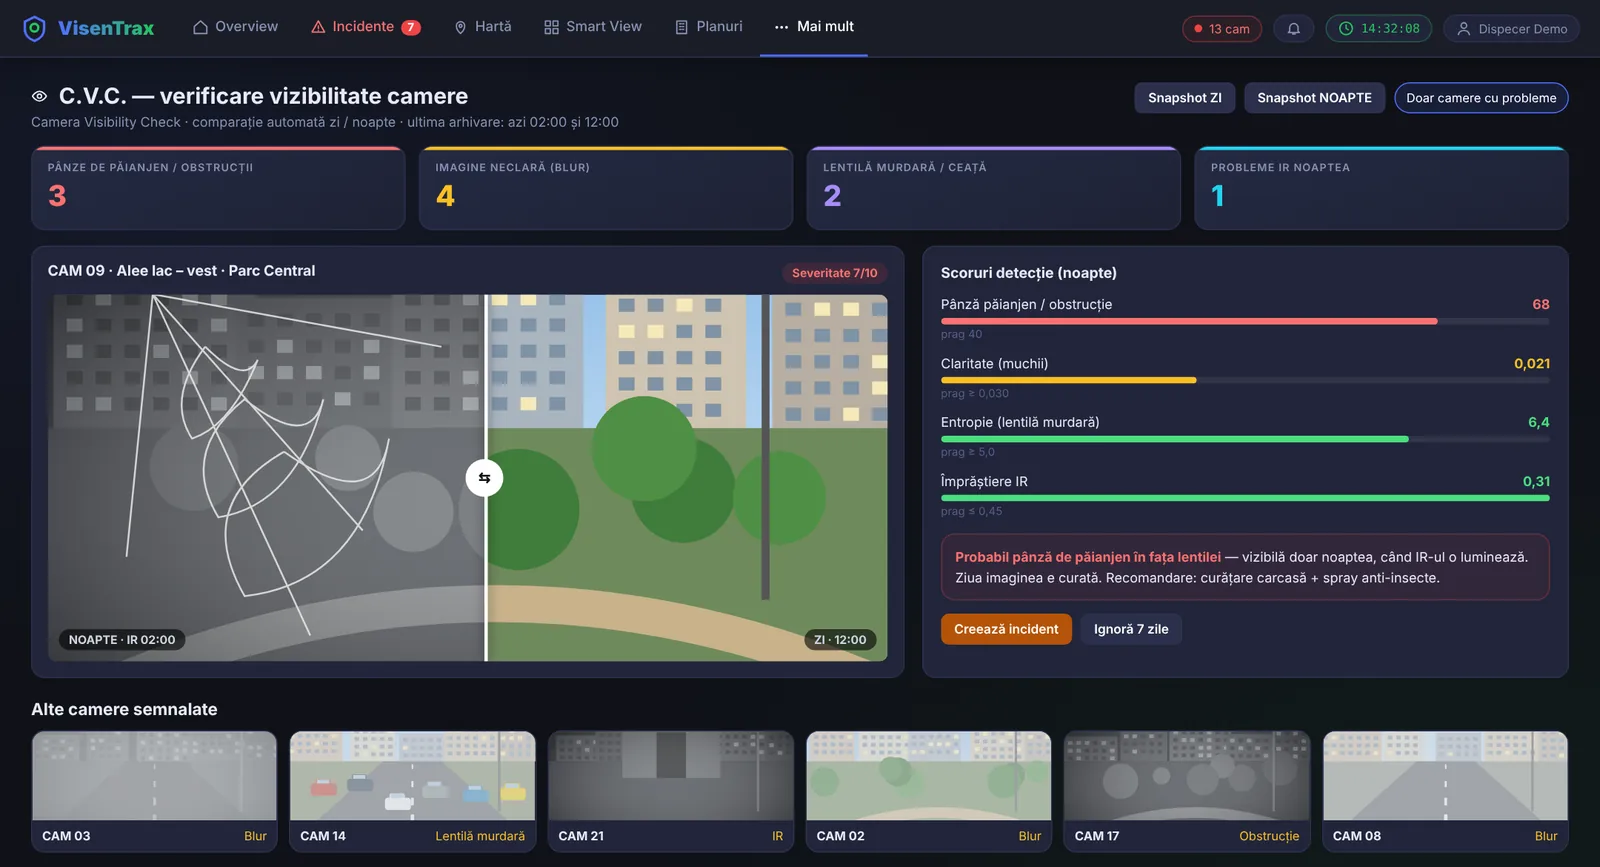Click the Pânze de păianjen / obstrucții card
The image size is (1600, 867).
(x=218, y=188)
